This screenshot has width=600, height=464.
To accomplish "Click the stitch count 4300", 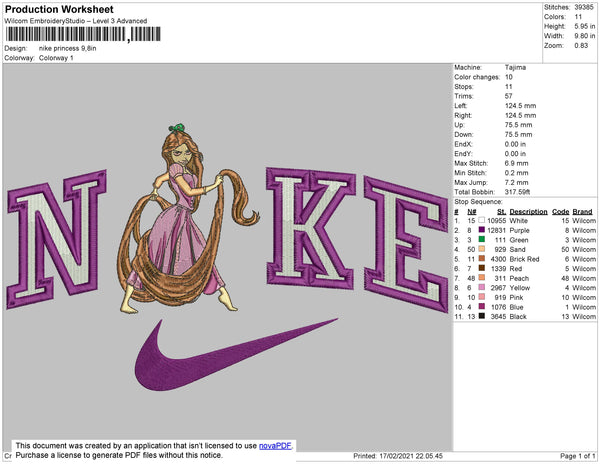I will pyautogui.click(x=498, y=259).
